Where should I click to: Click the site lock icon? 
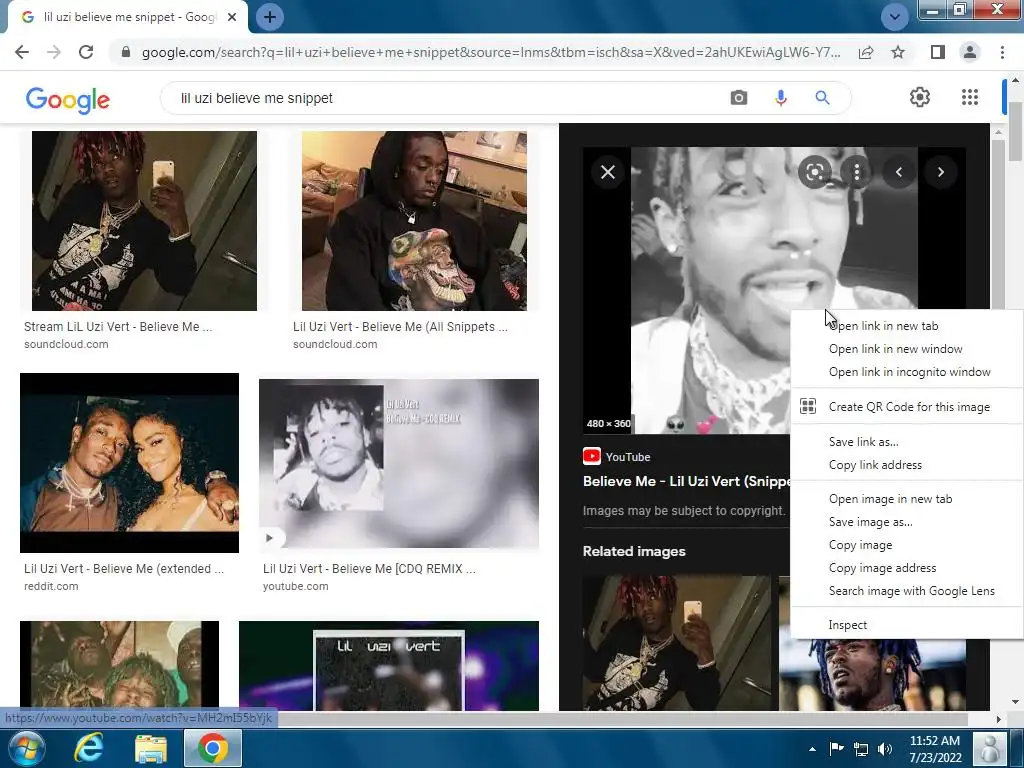click(126, 52)
